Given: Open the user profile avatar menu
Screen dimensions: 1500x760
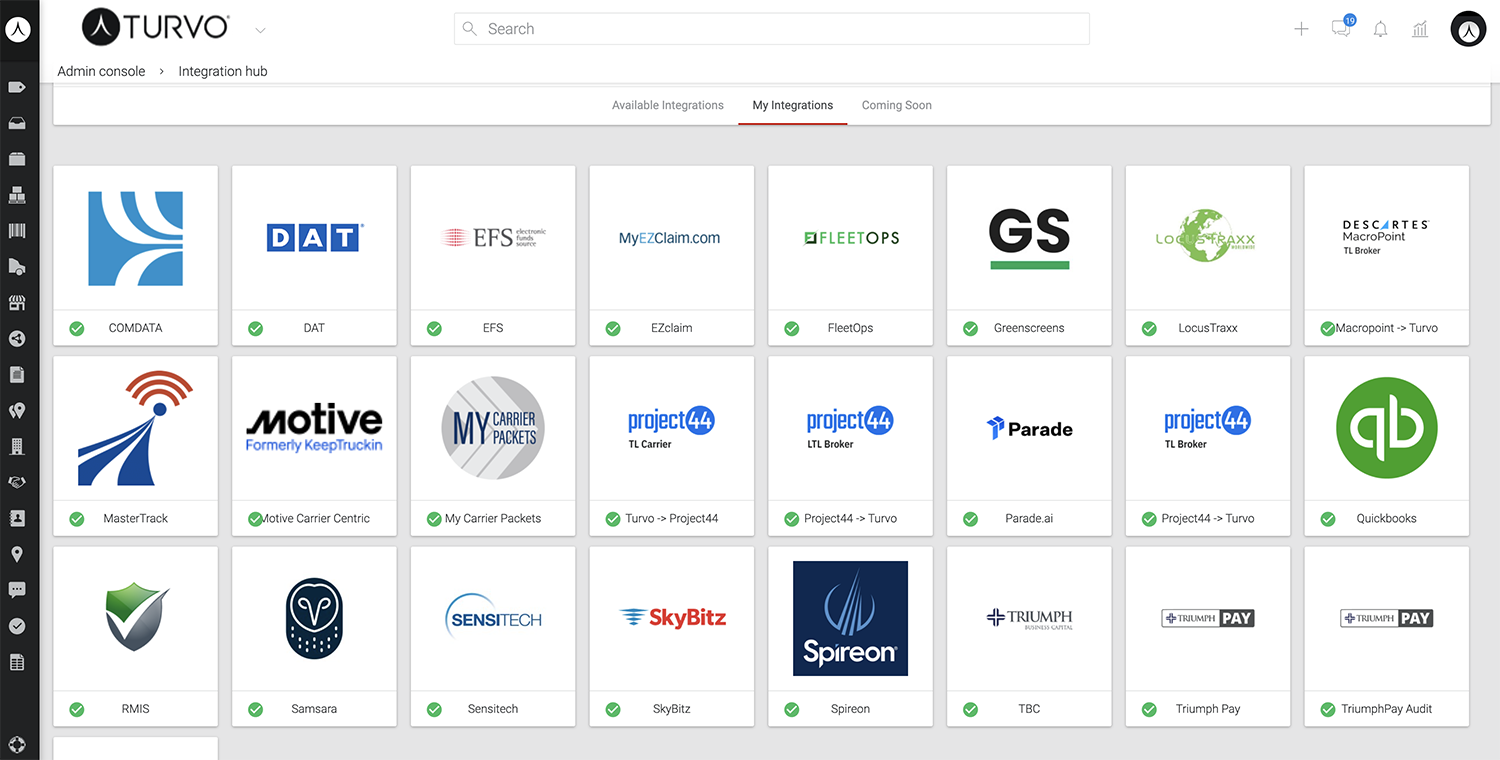Looking at the screenshot, I should (1468, 29).
